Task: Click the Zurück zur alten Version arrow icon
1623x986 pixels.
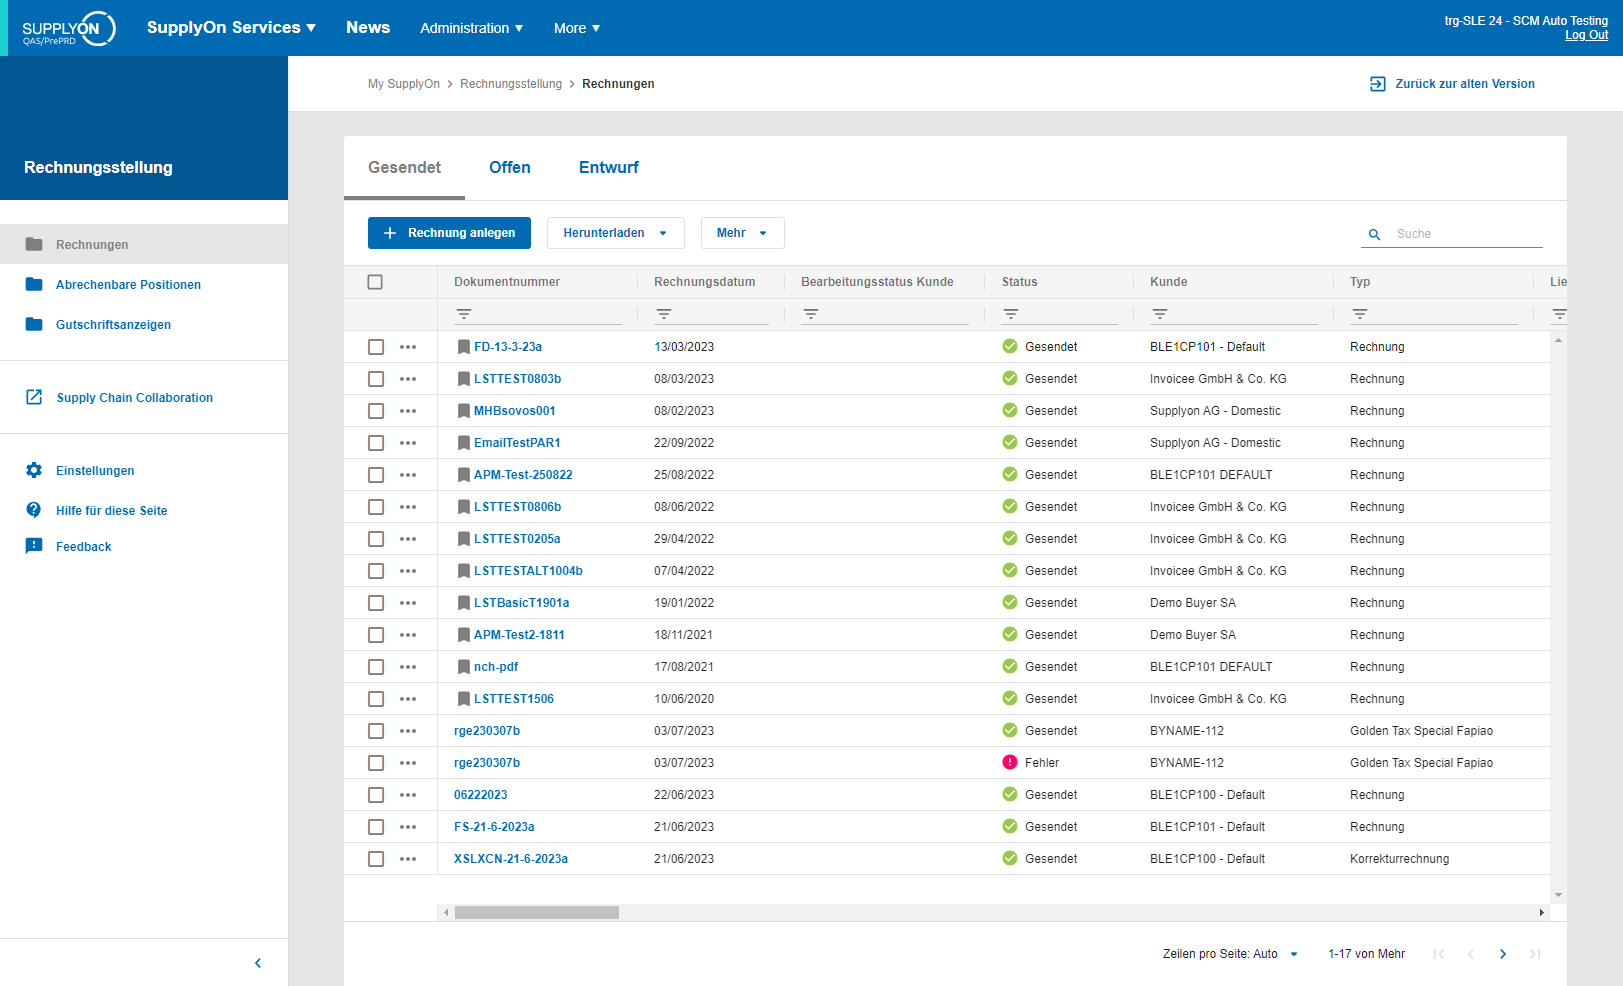Action: [x=1378, y=84]
